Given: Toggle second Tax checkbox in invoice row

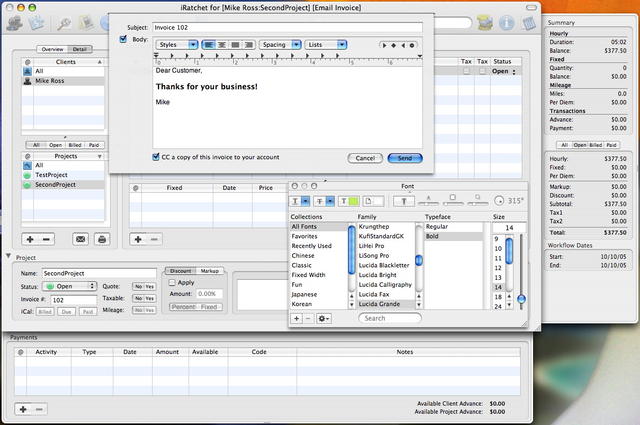Looking at the screenshot, I should coord(482,71).
